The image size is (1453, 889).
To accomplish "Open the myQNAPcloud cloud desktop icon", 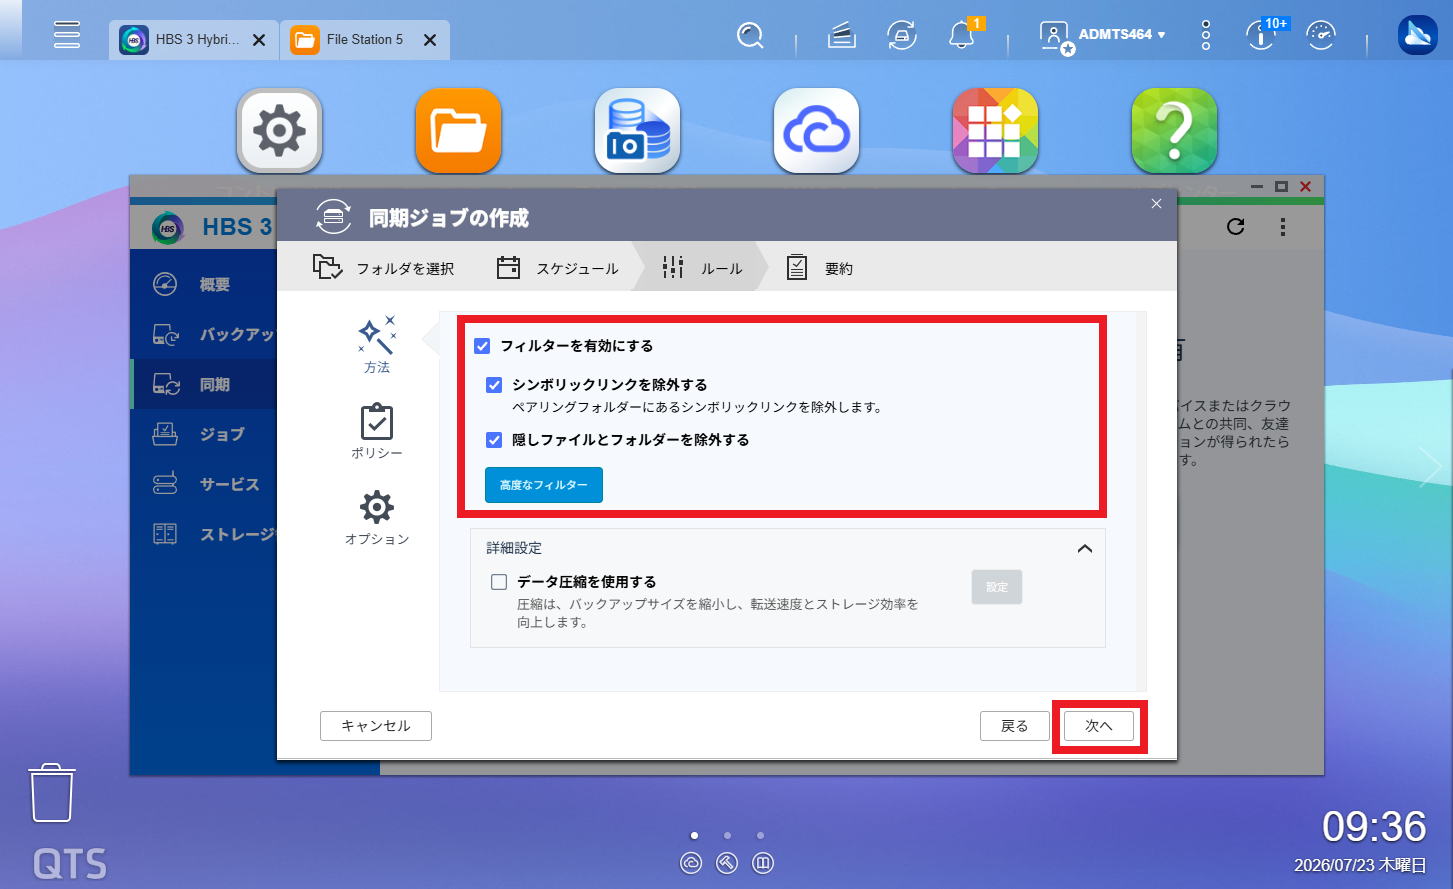I will (816, 130).
